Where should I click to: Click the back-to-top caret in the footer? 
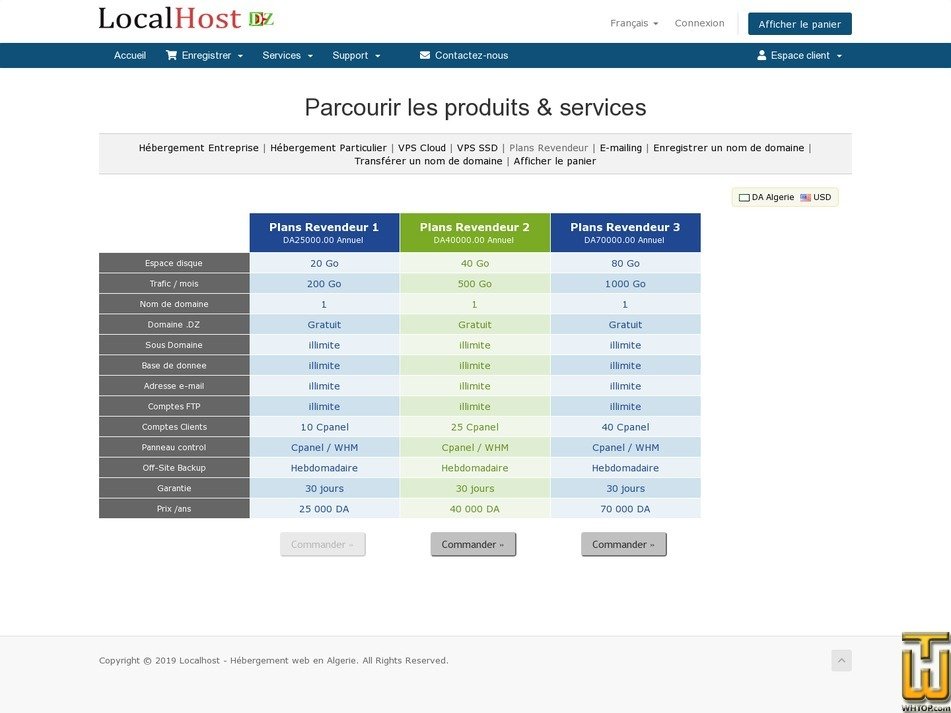tap(841, 660)
